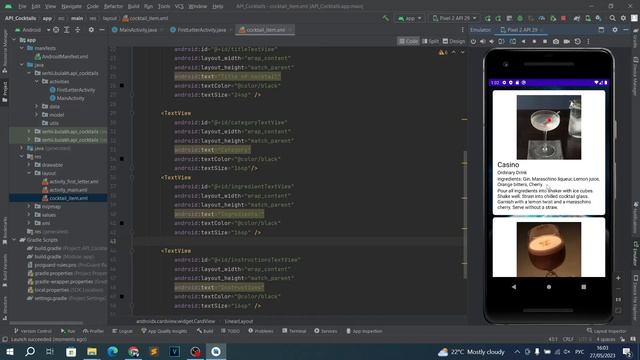
Task: Click the Make Project hammer icon
Action: [x=385, y=18]
